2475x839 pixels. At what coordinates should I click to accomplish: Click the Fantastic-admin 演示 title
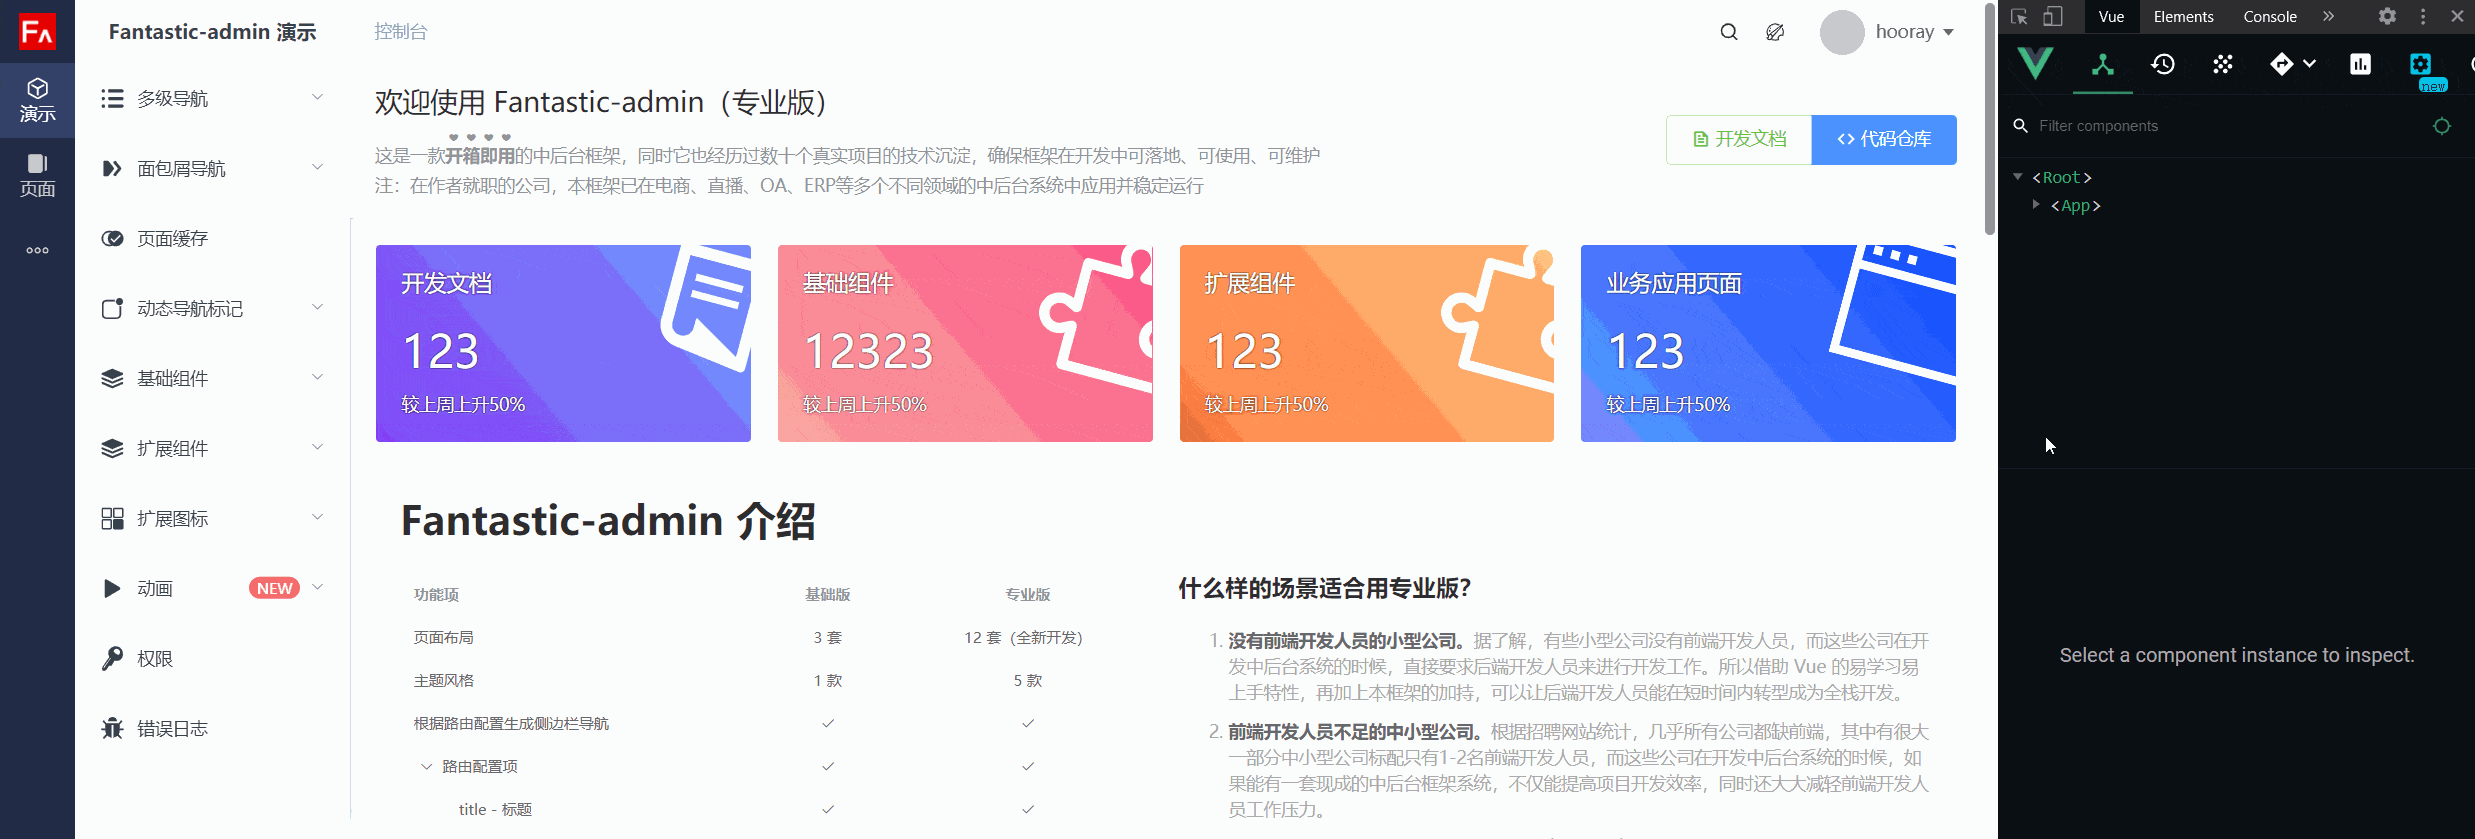pos(212,32)
